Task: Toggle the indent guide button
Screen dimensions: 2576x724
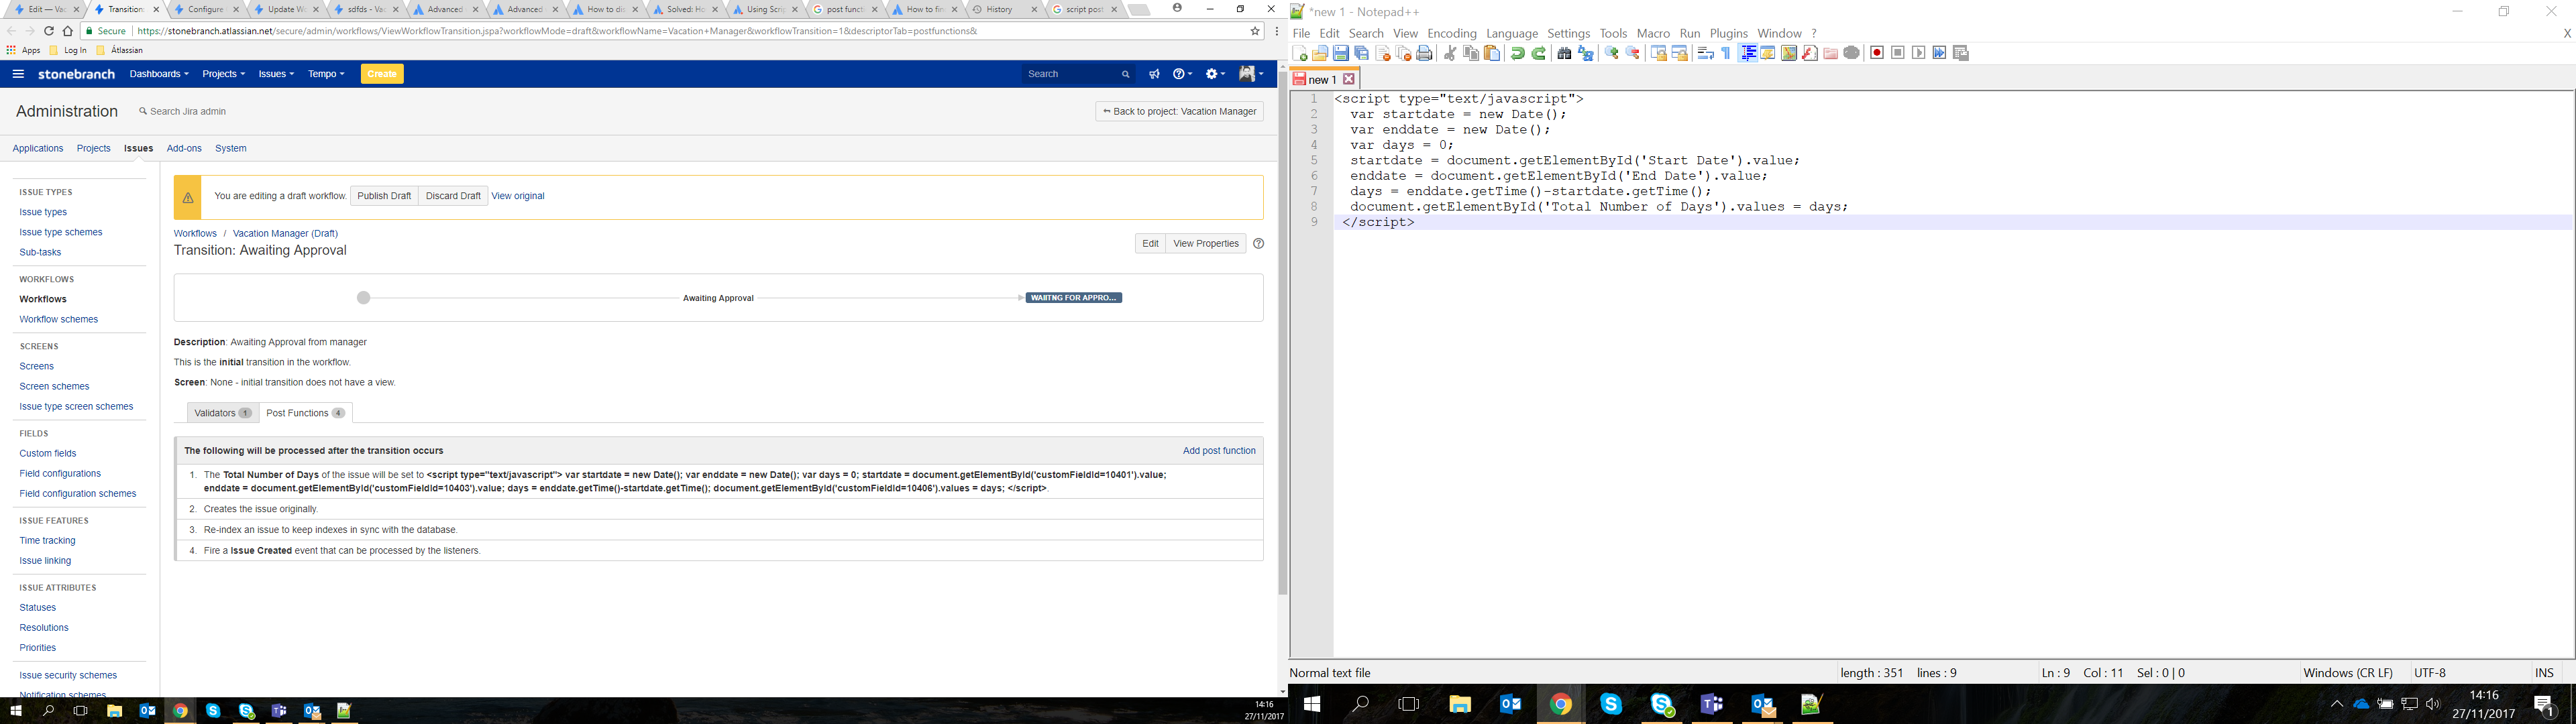Action: pos(1747,53)
